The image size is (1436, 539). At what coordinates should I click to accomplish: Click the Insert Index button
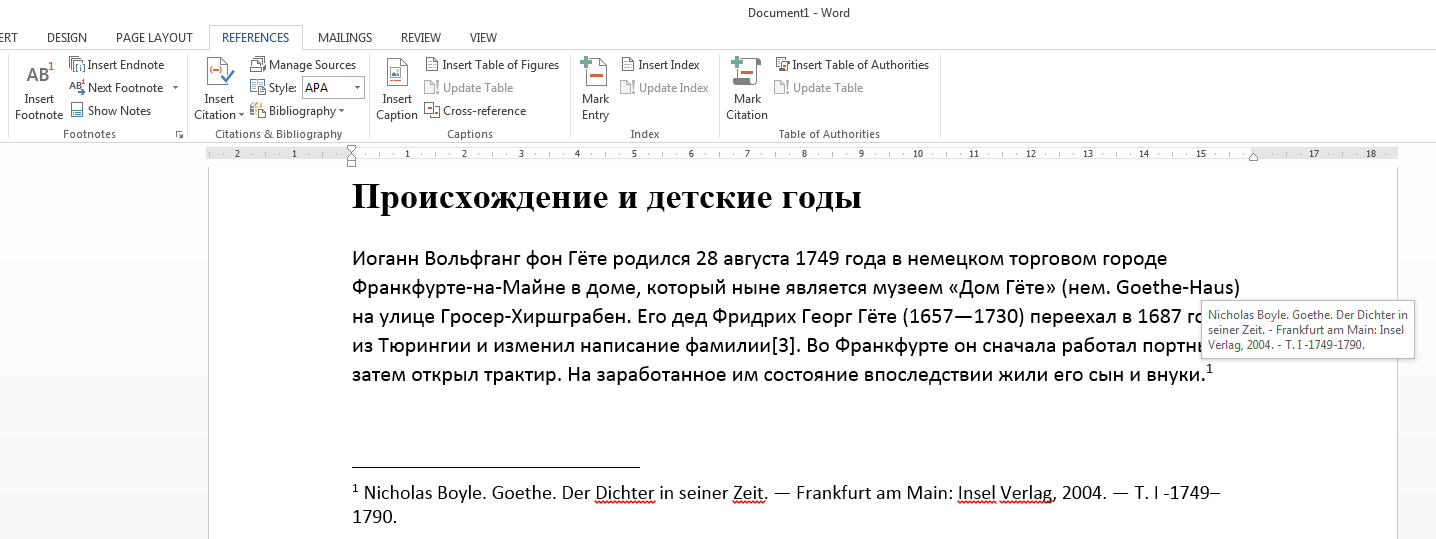pos(660,65)
